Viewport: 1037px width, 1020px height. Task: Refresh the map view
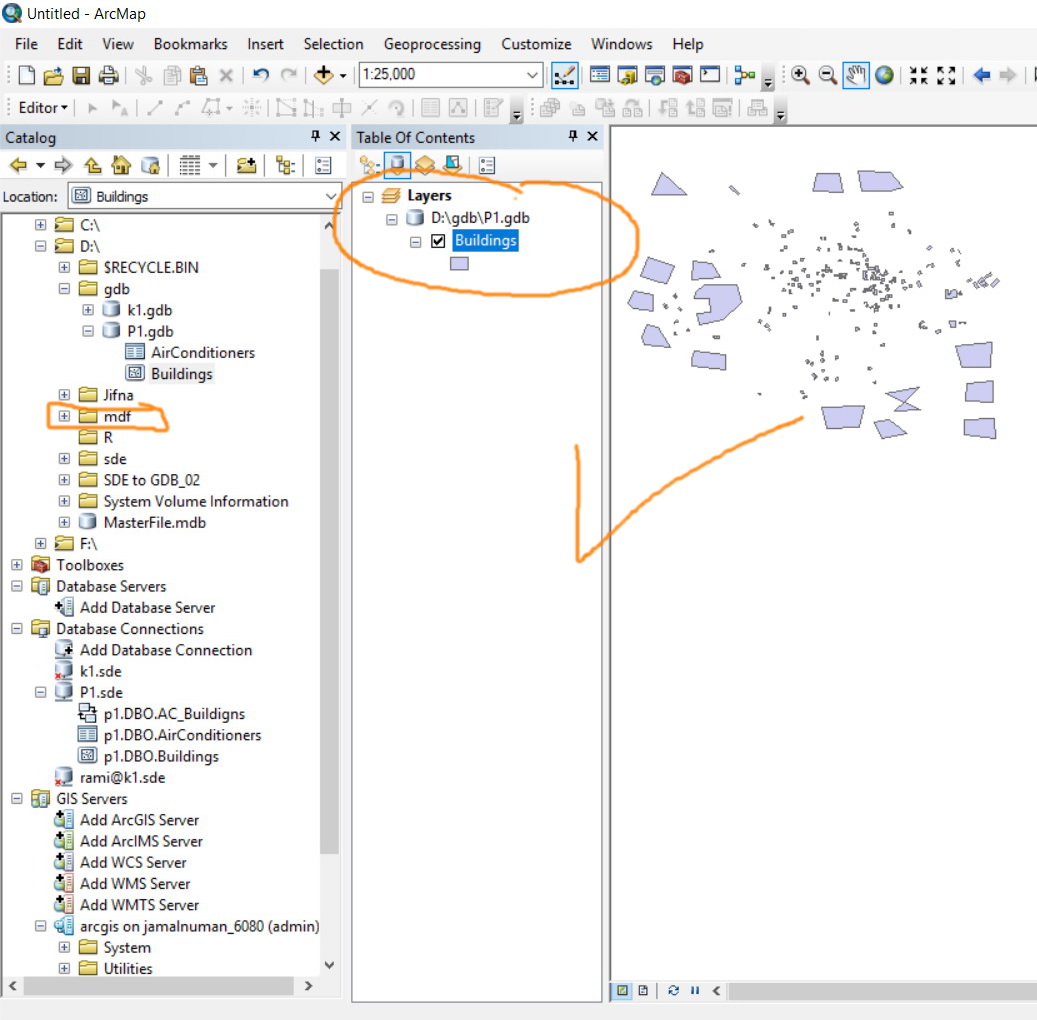tap(673, 990)
